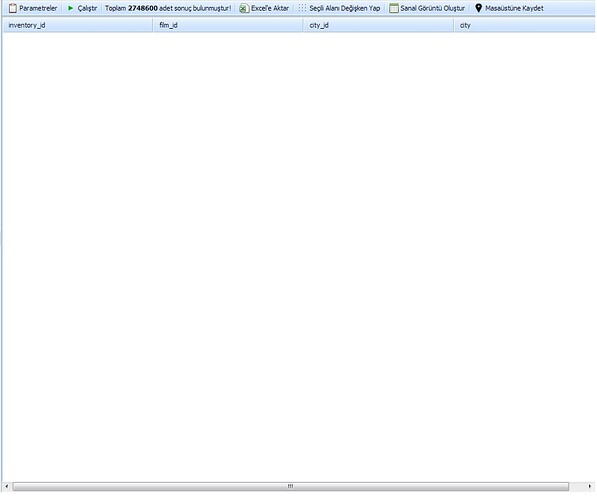Save with Masaüstüne Kaydet label
This screenshot has width=597, height=499.
(x=514, y=8)
